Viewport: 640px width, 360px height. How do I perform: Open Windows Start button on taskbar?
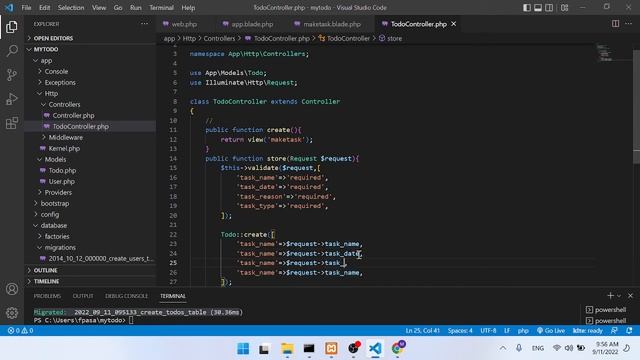243,348
